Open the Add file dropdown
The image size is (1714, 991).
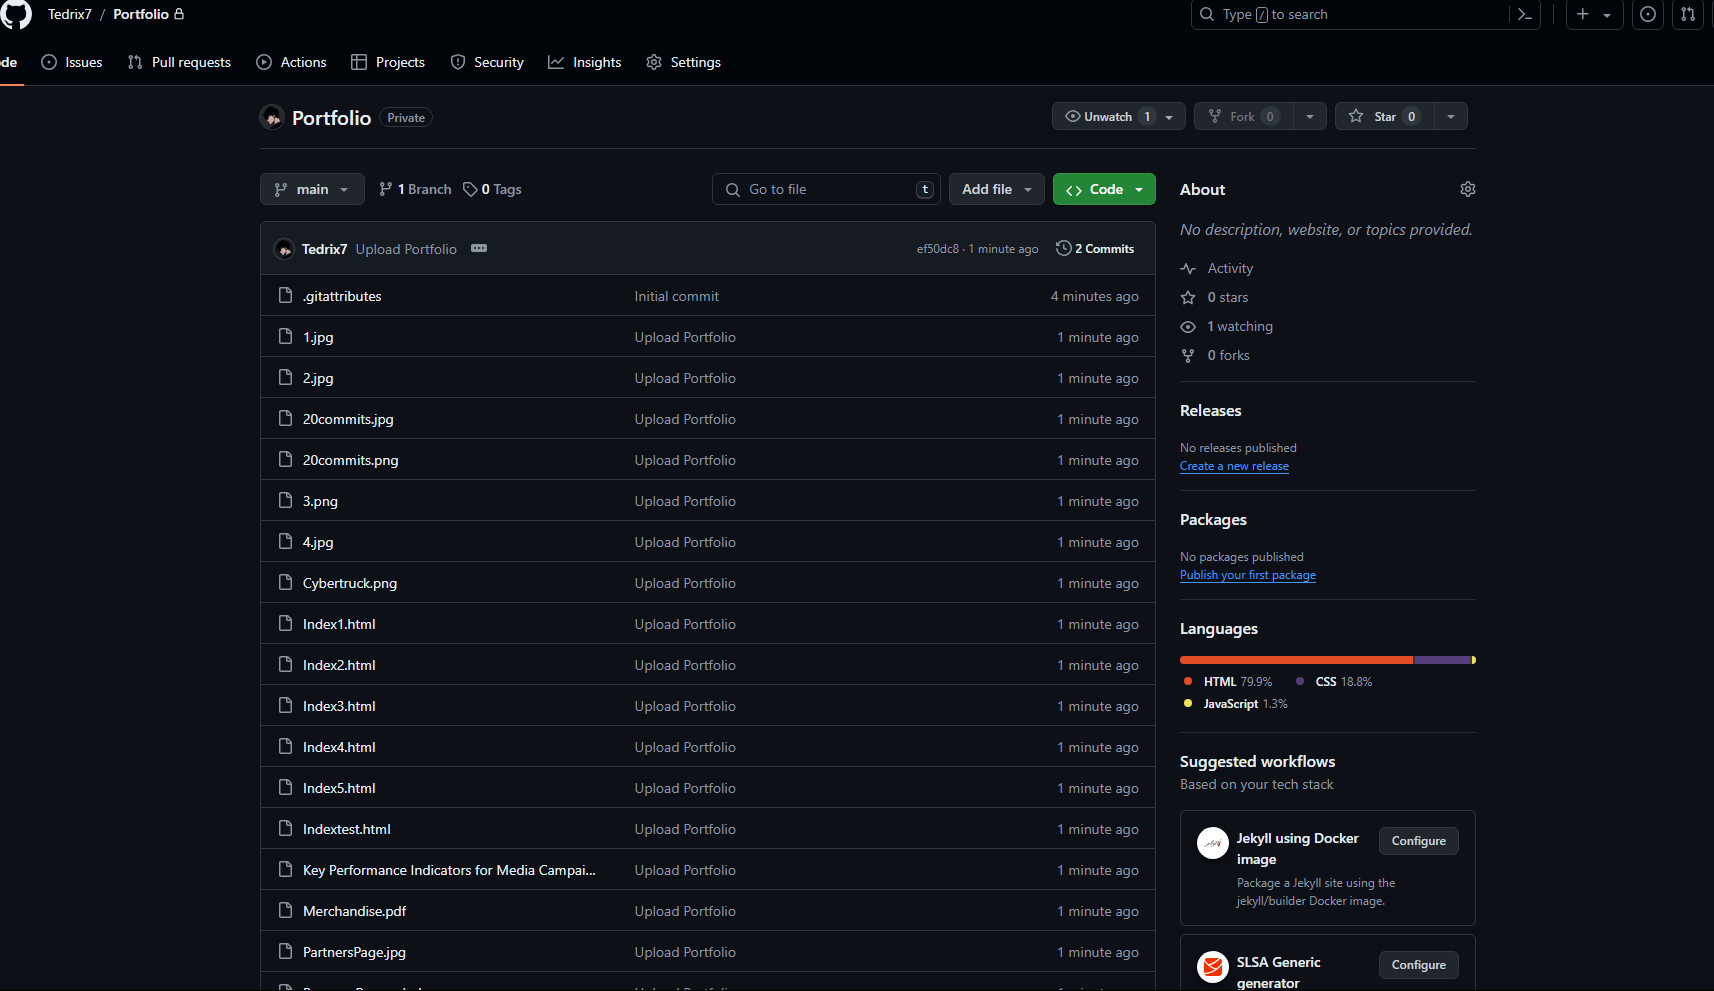(x=996, y=189)
